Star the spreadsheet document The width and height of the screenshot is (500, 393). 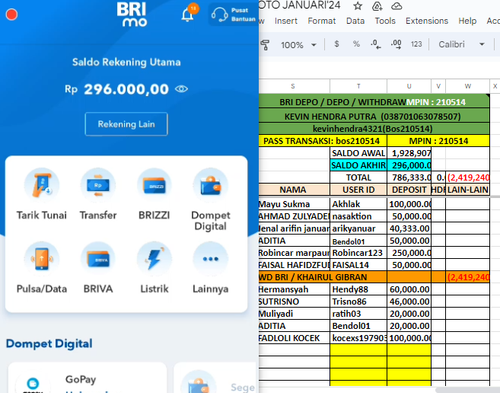click(358, 6)
